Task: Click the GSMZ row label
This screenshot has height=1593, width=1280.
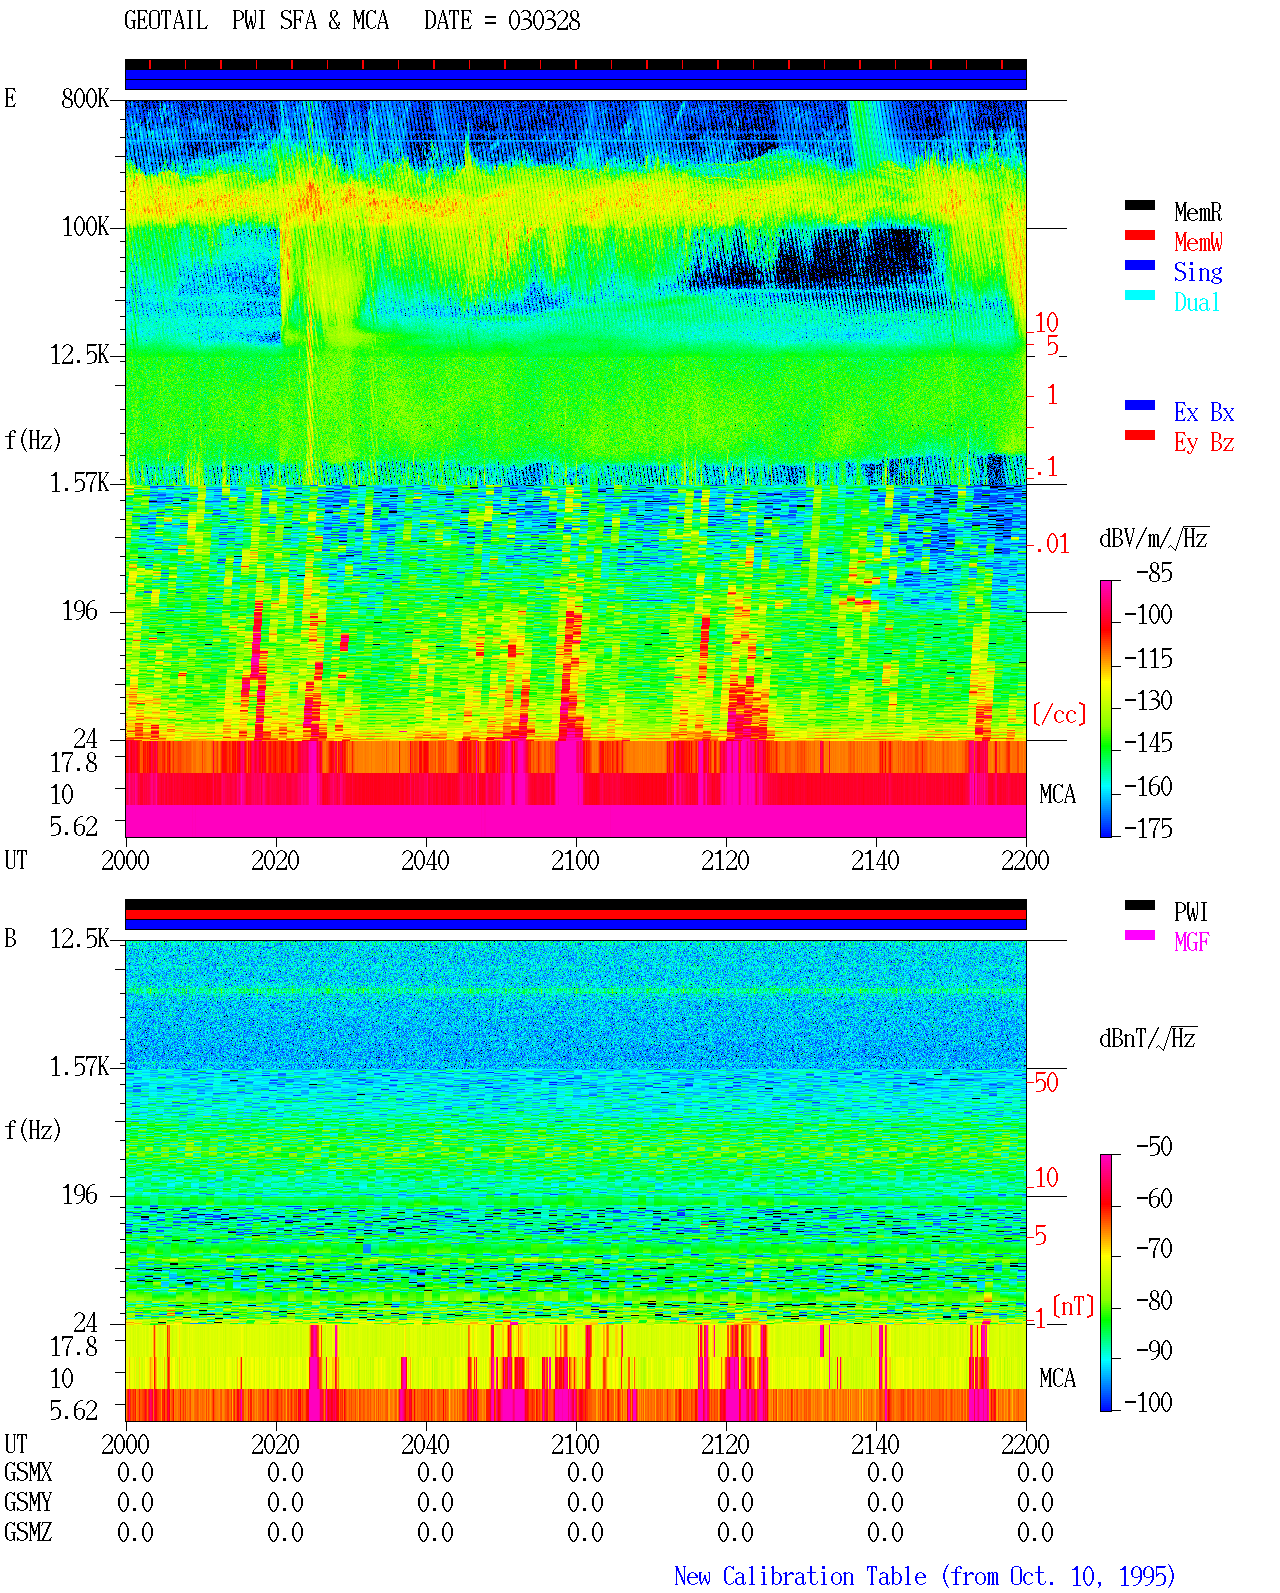Action: click(28, 1533)
